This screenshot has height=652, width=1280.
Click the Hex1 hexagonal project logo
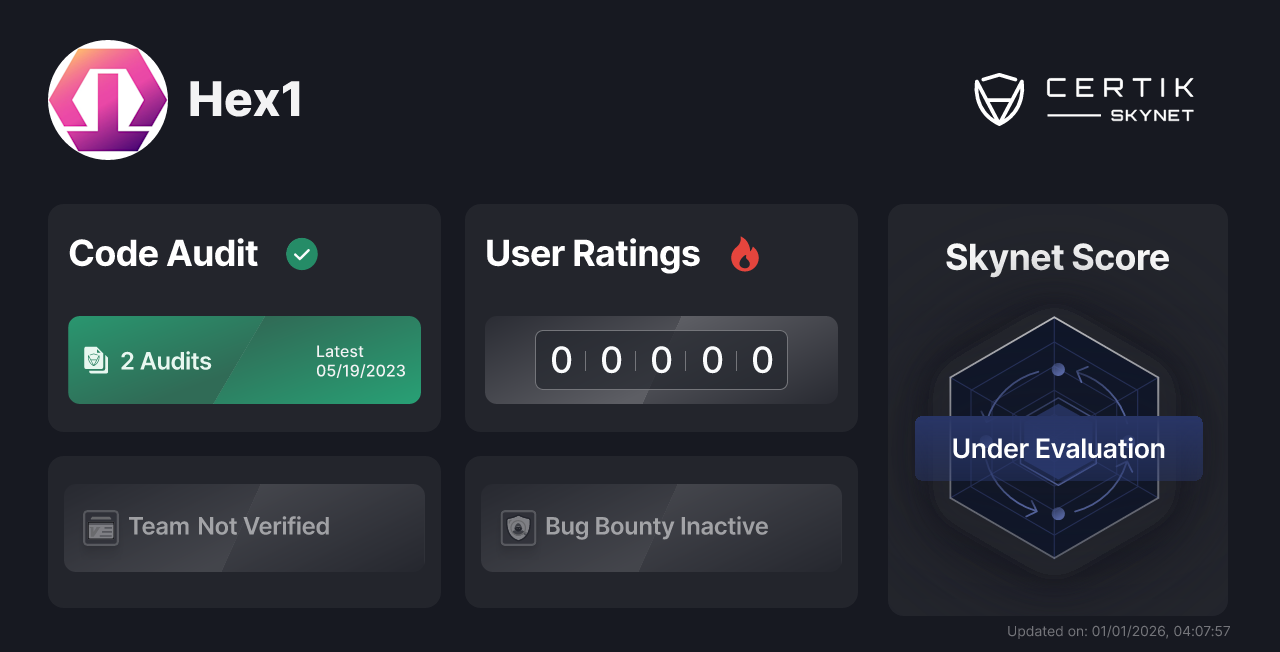[x=108, y=99]
